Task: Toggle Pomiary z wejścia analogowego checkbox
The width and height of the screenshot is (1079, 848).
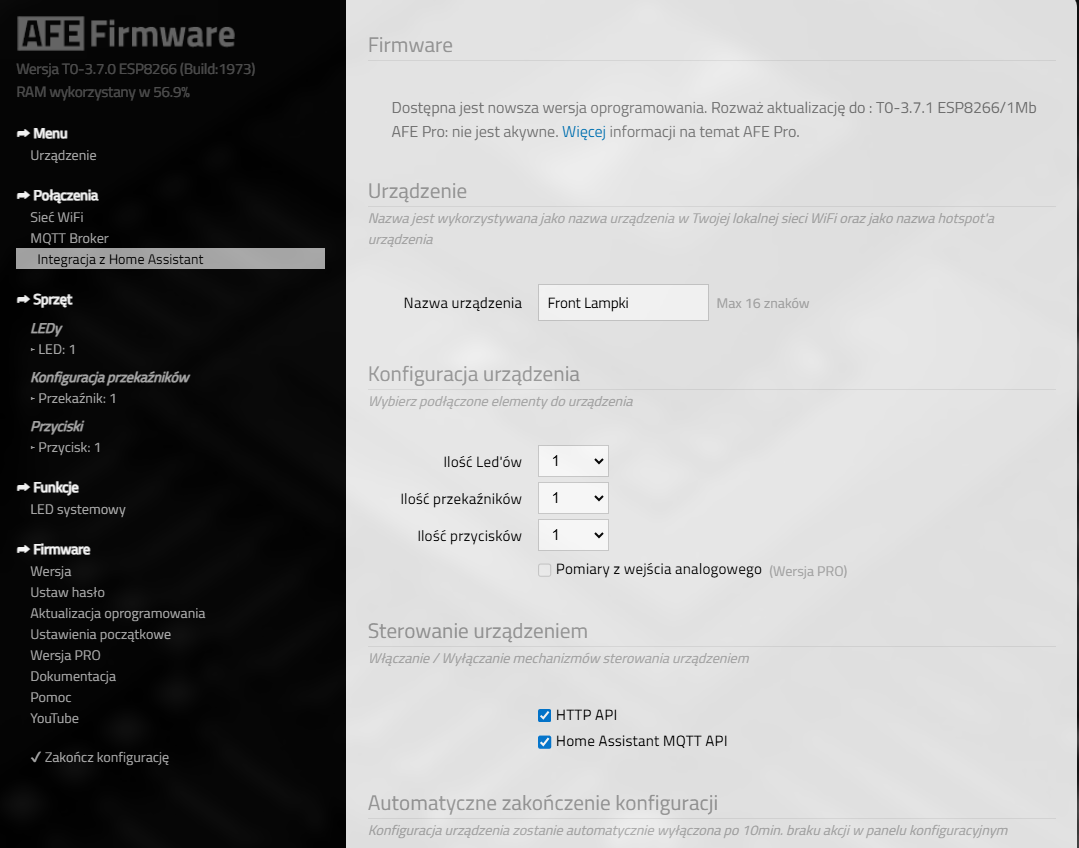Action: point(544,570)
